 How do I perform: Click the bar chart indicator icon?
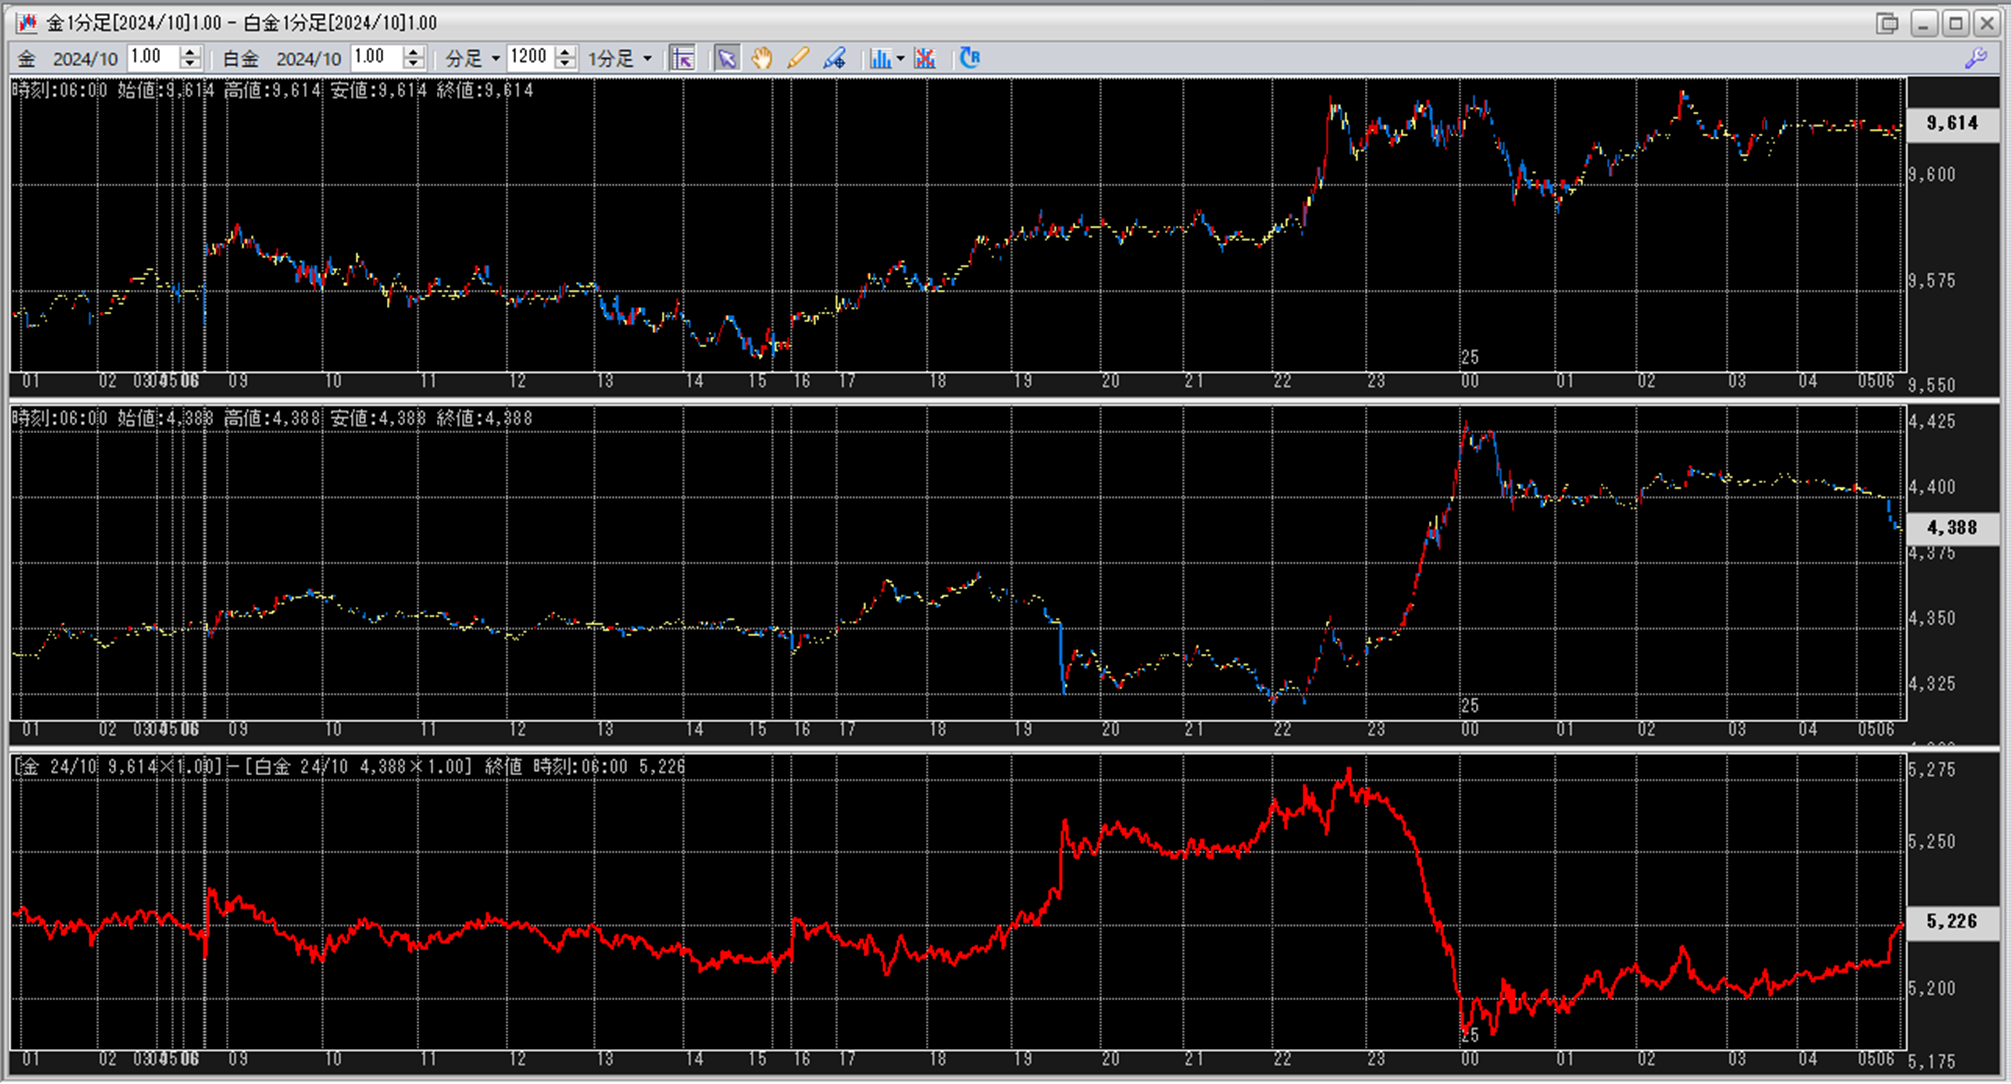[x=879, y=58]
